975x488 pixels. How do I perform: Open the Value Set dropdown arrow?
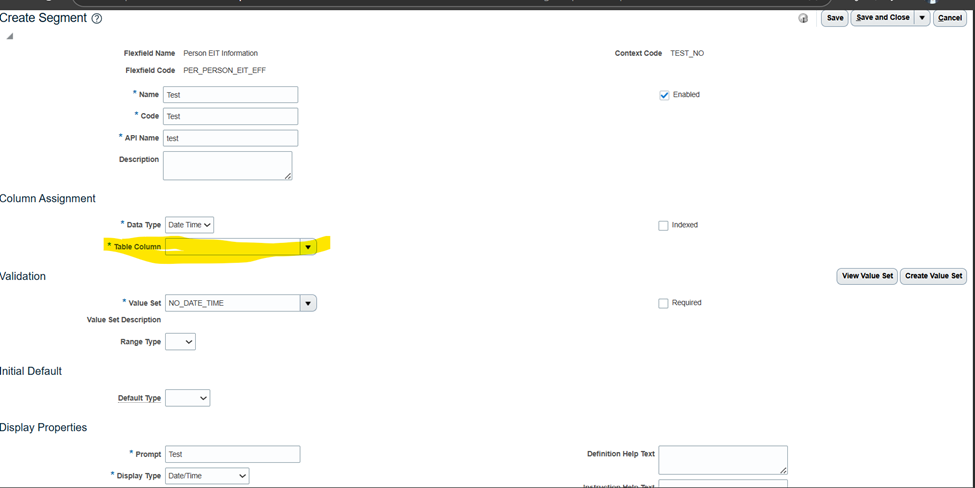tap(308, 303)
